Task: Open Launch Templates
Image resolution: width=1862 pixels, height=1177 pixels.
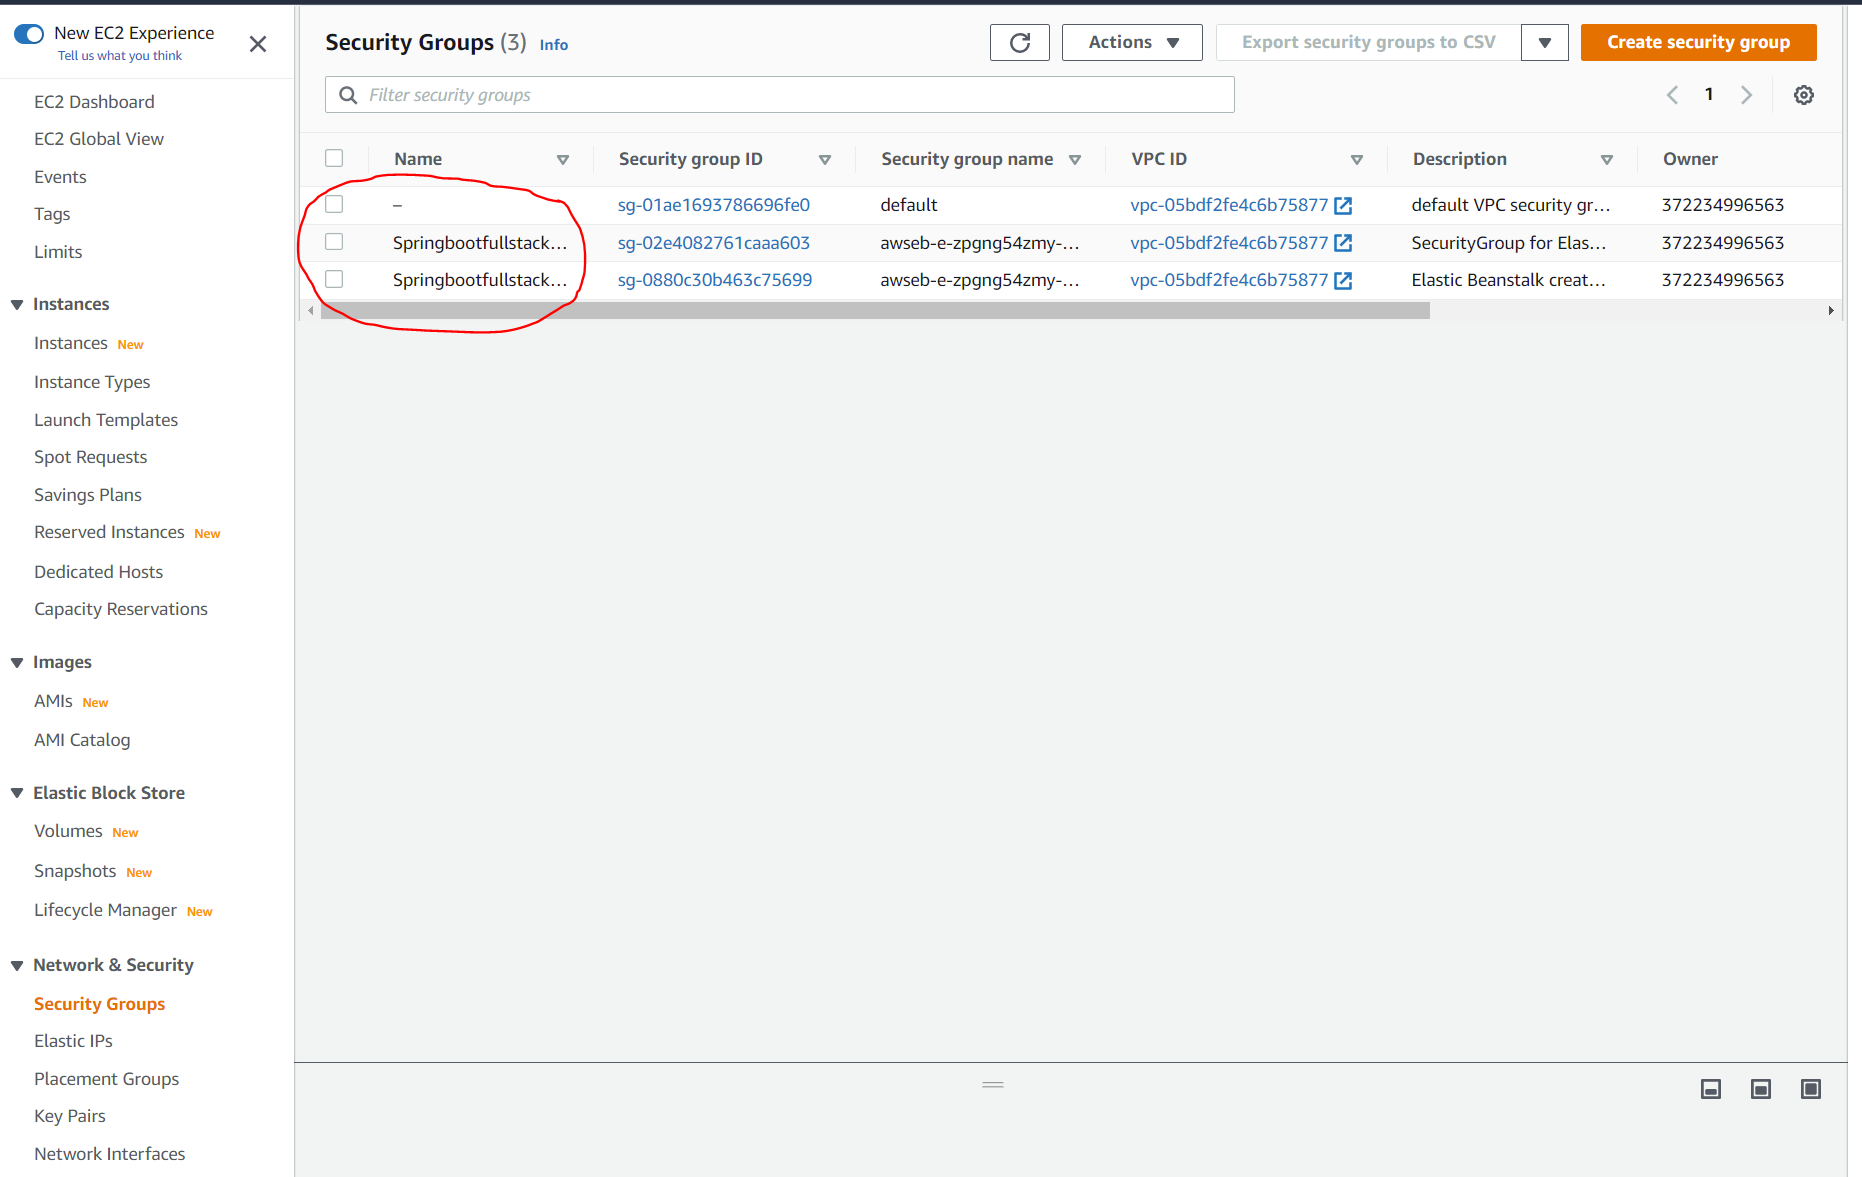Action: coord(106,420)
